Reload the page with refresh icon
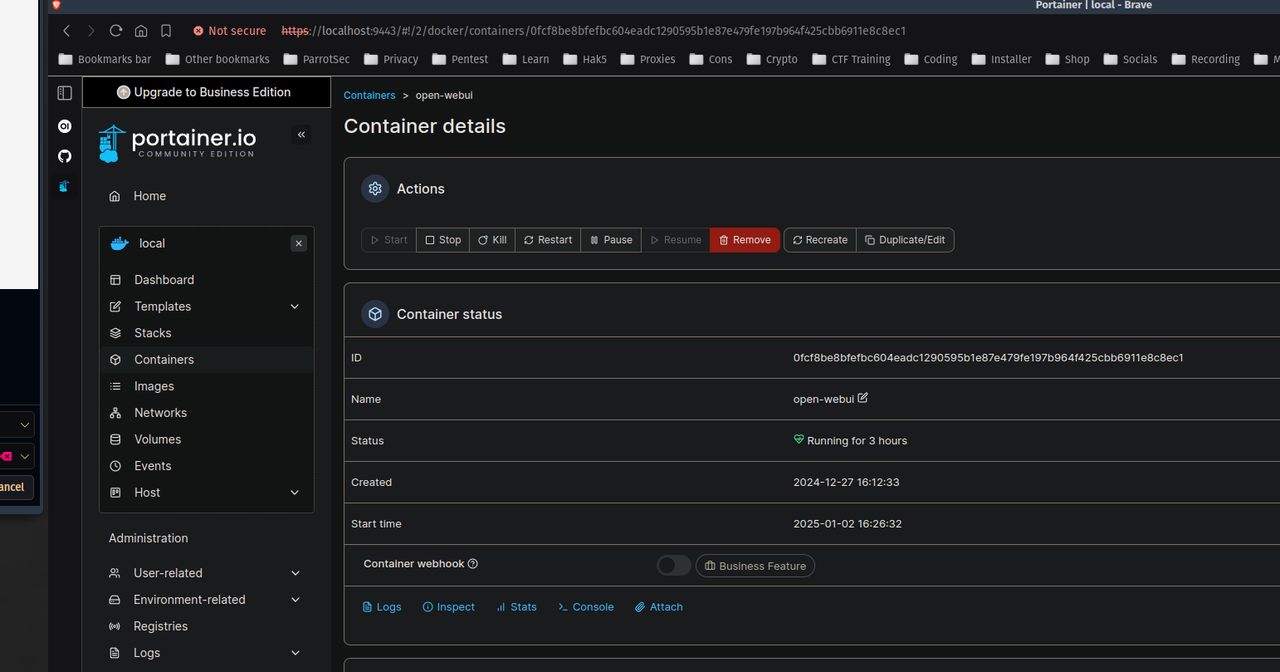 (x=116, y=31)
